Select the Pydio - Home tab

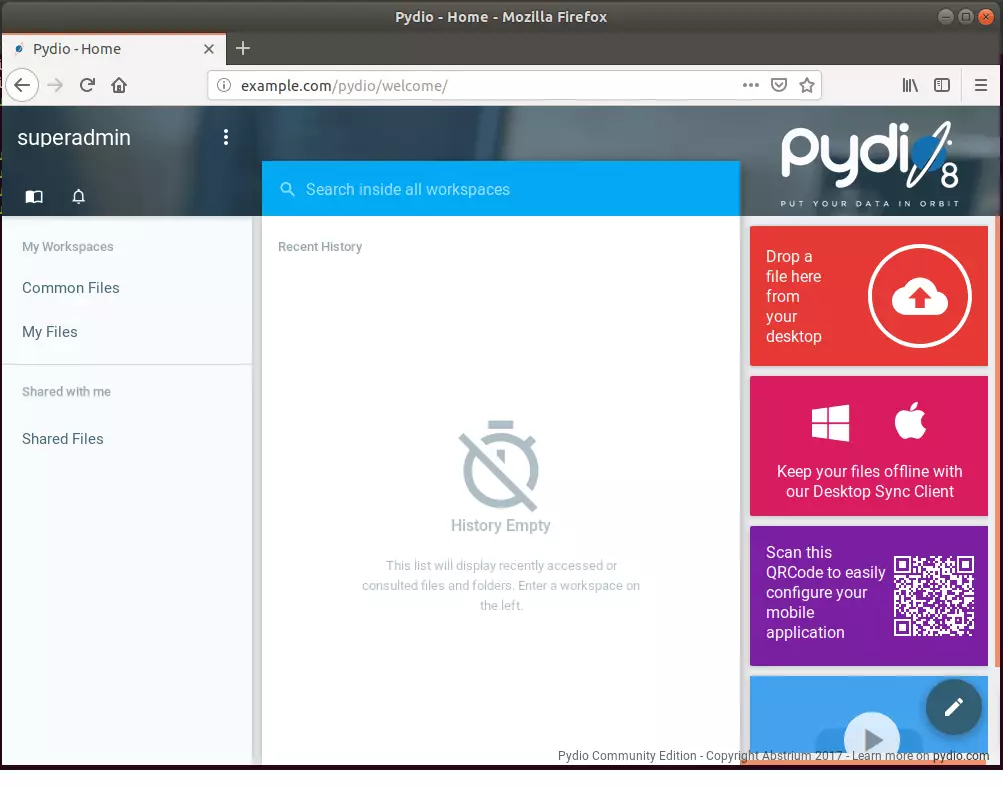pos(114,49)
